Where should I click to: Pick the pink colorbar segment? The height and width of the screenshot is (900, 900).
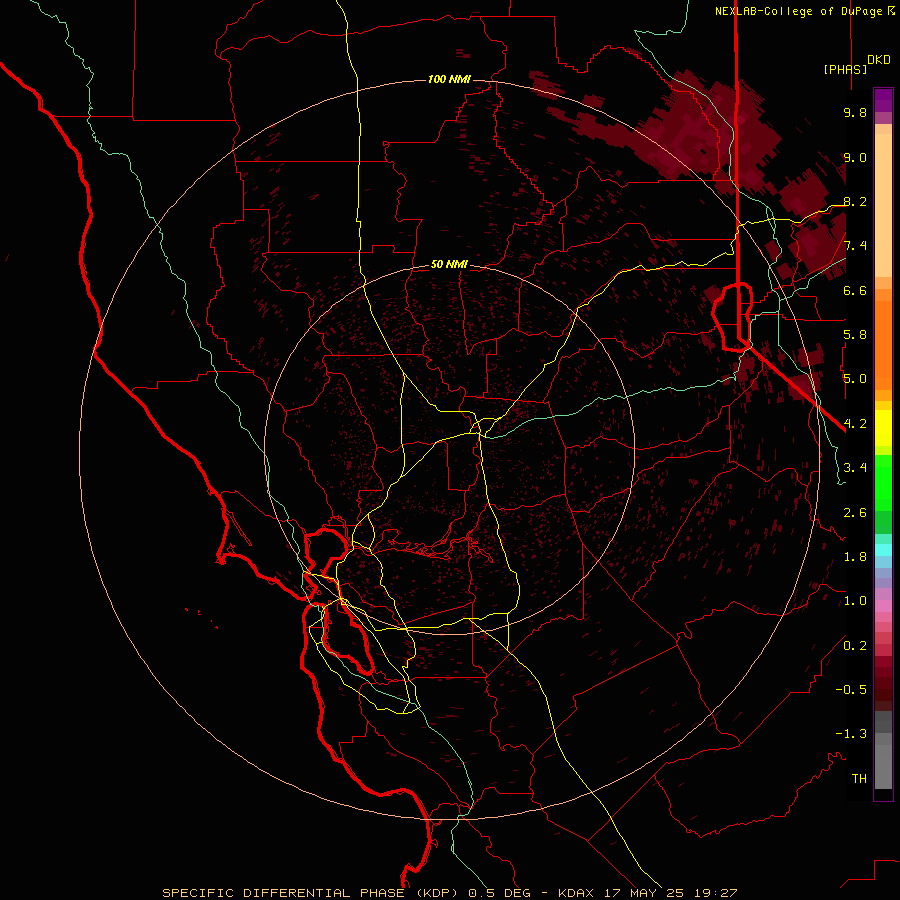pos(883,606)
